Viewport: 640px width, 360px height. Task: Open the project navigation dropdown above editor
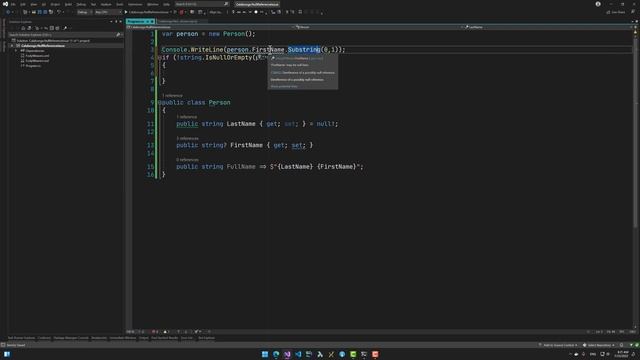(210, 27)
